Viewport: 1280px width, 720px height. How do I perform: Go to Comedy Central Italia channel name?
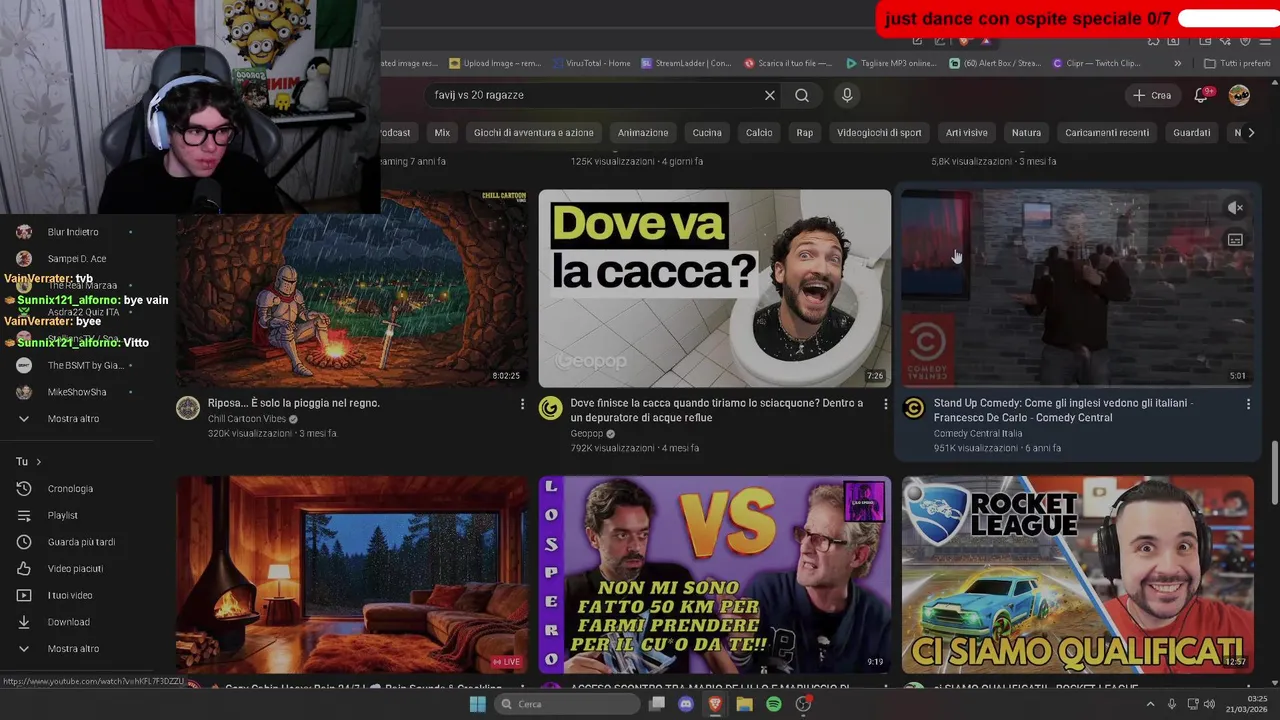[978, 434]
